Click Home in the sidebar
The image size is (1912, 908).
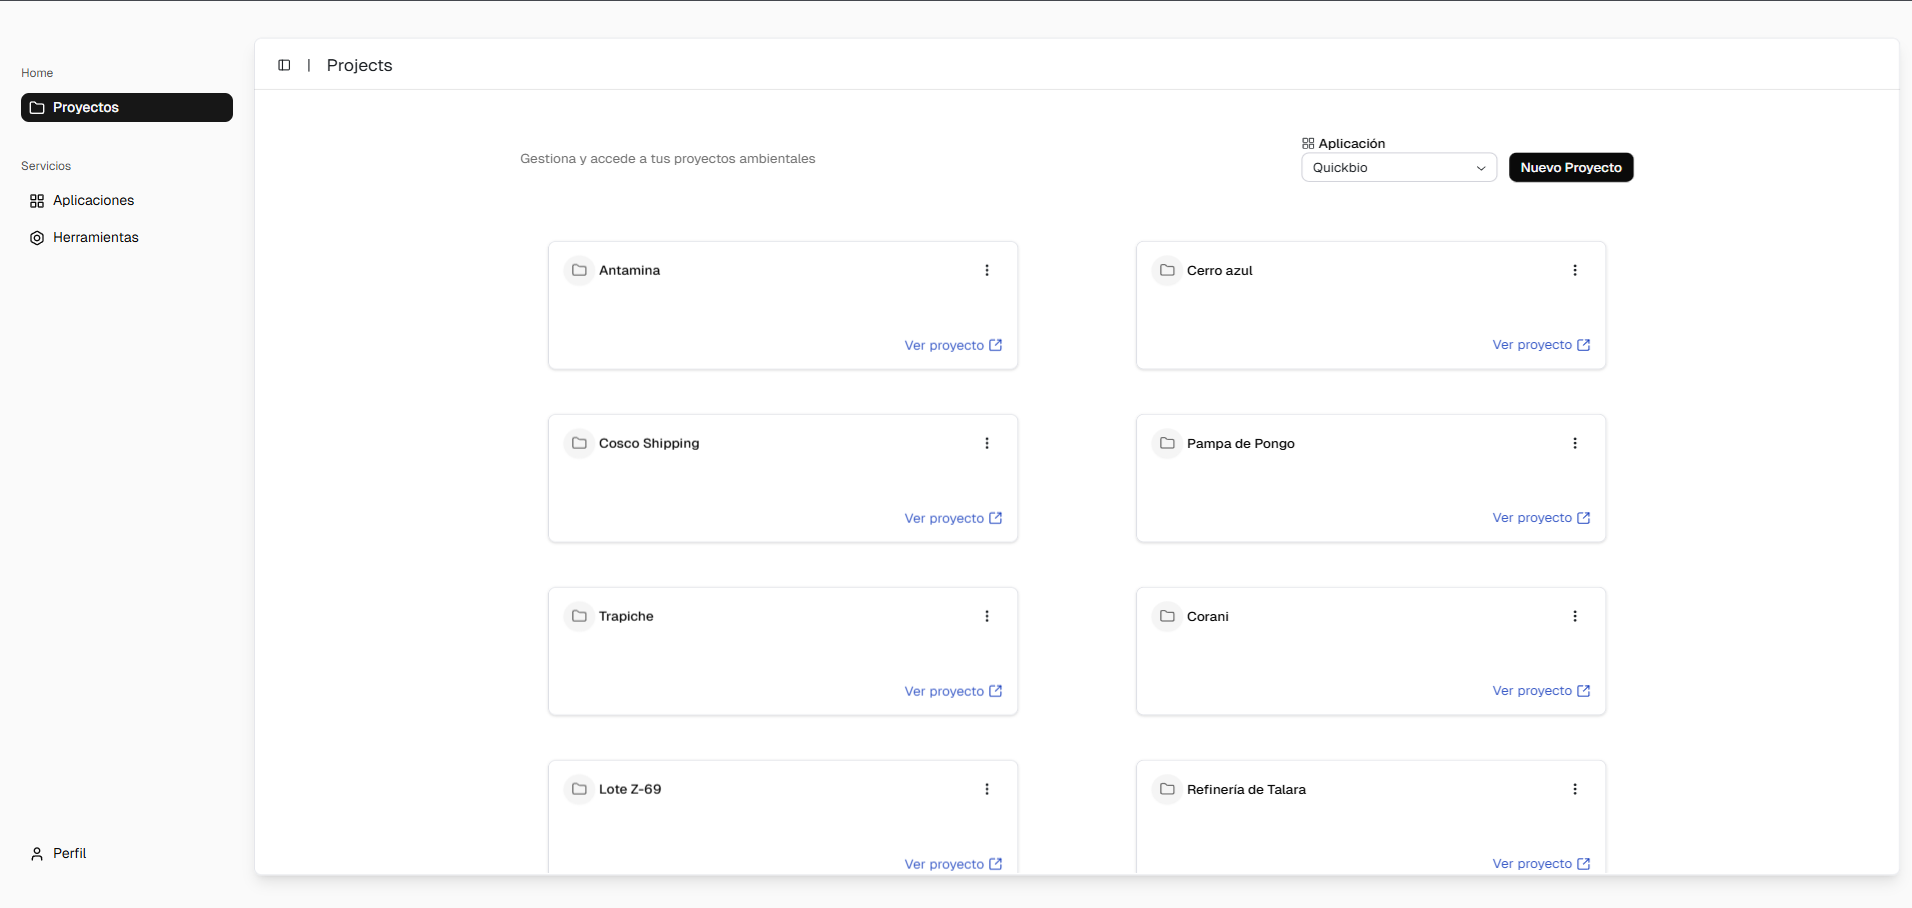tap(36, 72)
